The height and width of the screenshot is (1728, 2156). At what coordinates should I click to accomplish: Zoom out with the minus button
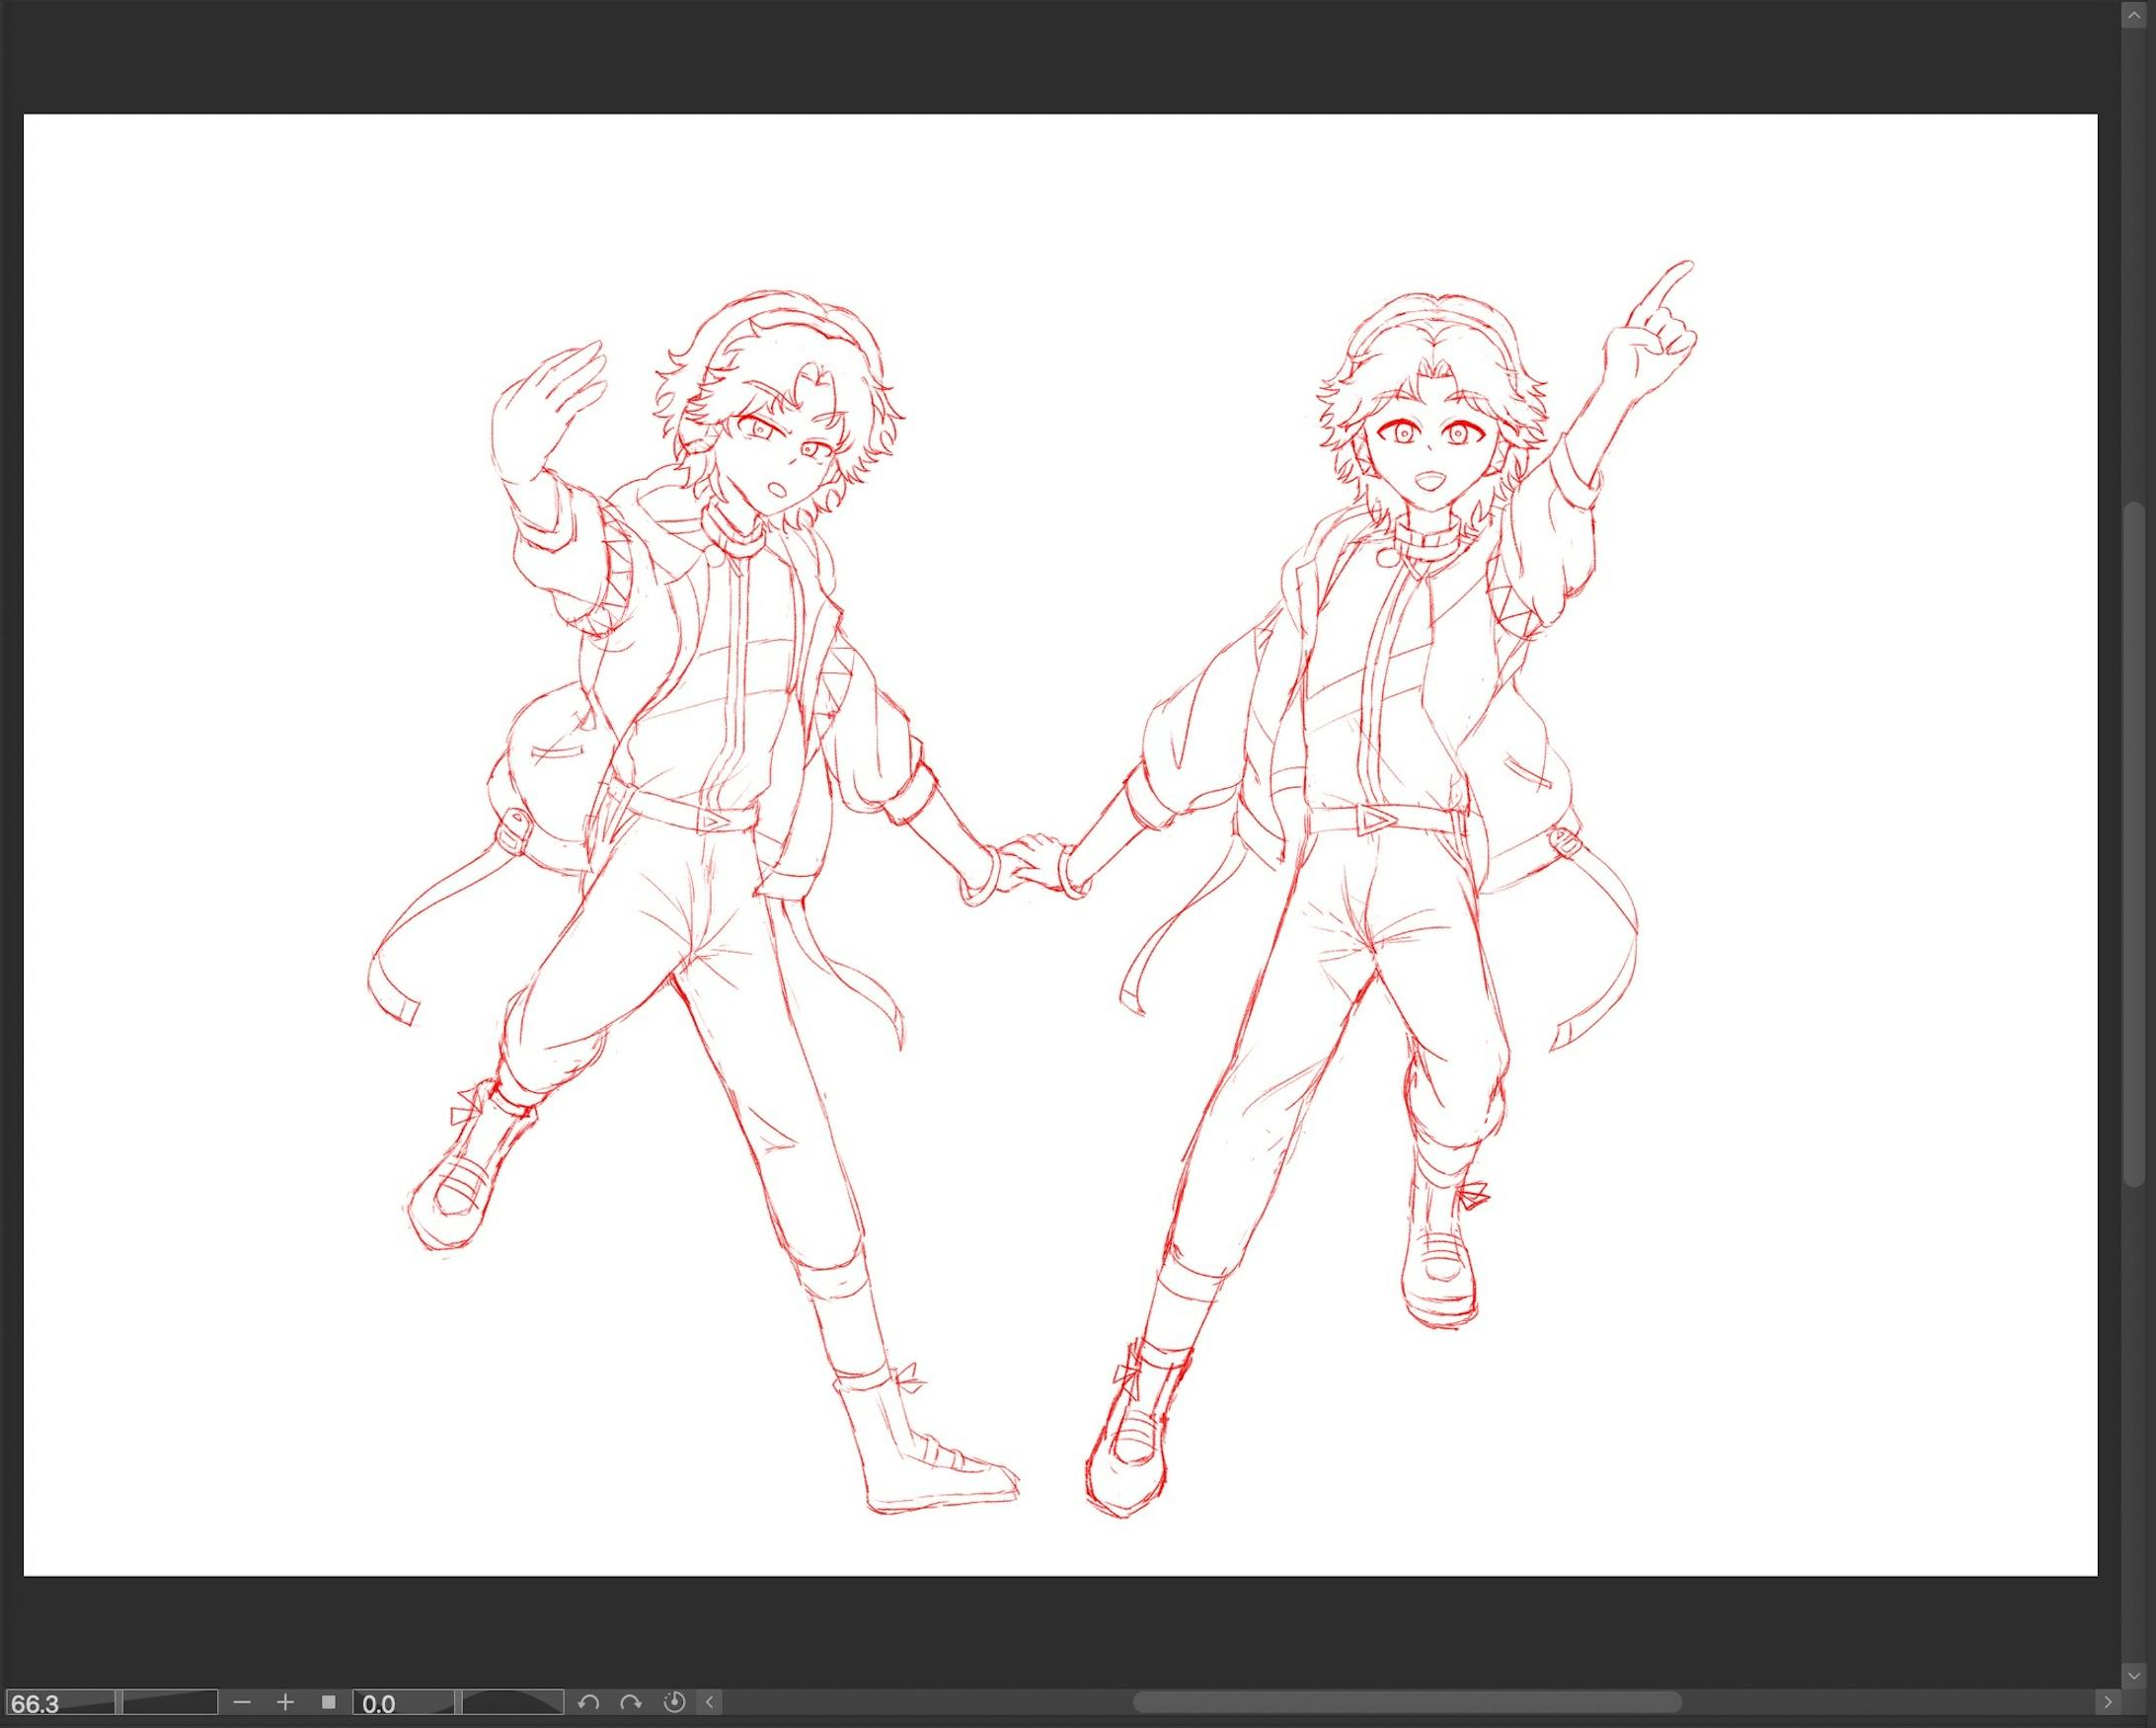(x=241, y=1702)
